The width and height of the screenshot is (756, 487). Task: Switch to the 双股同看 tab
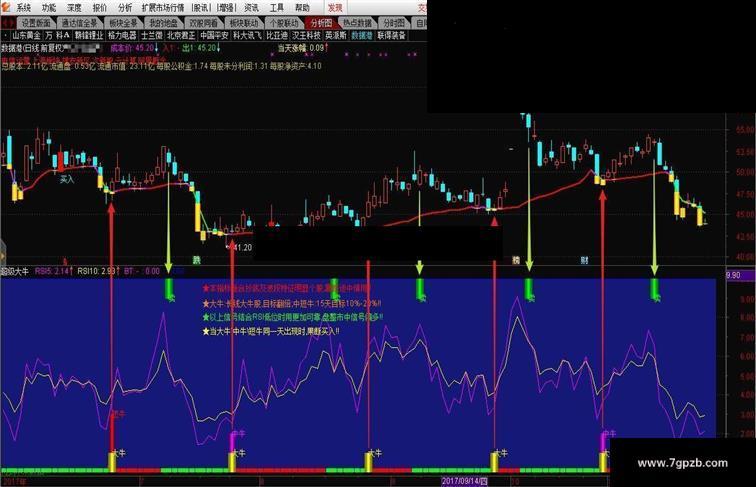click(203, 23)
